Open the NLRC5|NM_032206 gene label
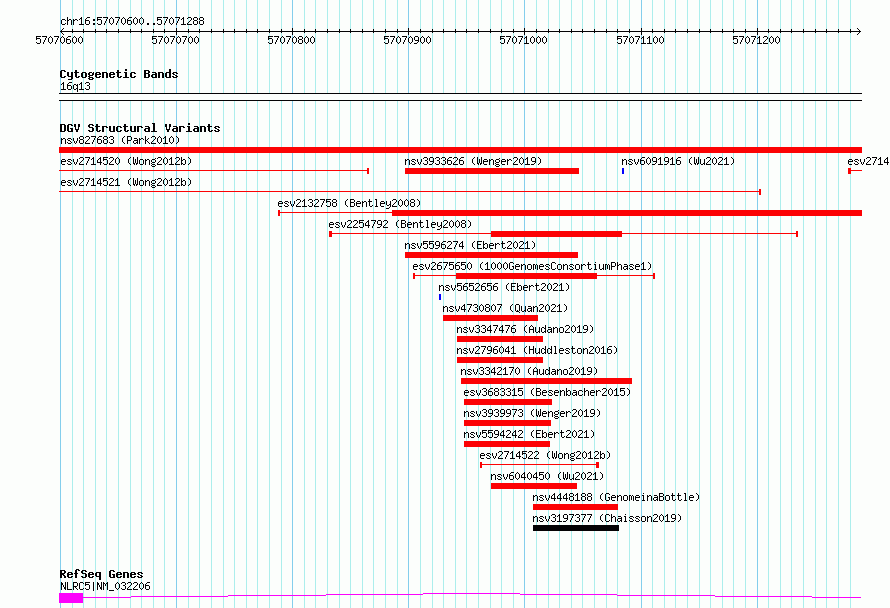The image size is (890, 608). (x=105, y=586)
